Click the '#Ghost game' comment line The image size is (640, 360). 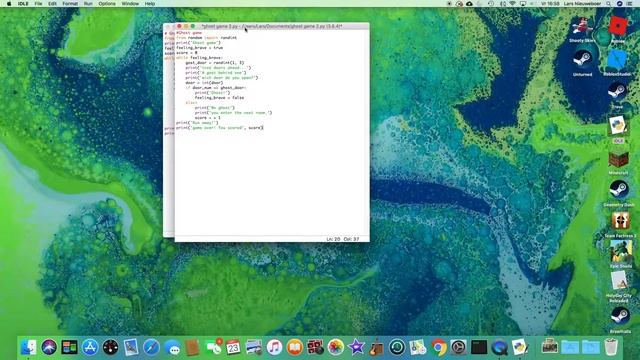coord(189,33)
